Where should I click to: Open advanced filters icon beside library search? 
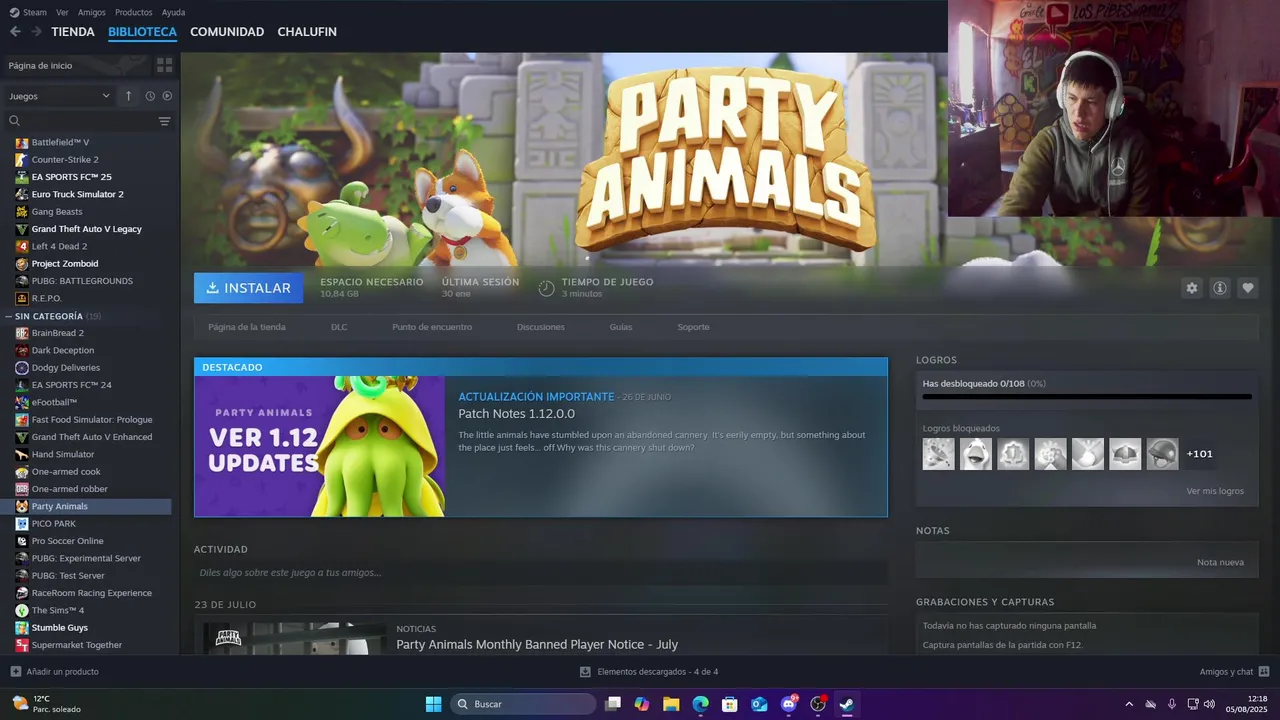(x=164, y=121)
